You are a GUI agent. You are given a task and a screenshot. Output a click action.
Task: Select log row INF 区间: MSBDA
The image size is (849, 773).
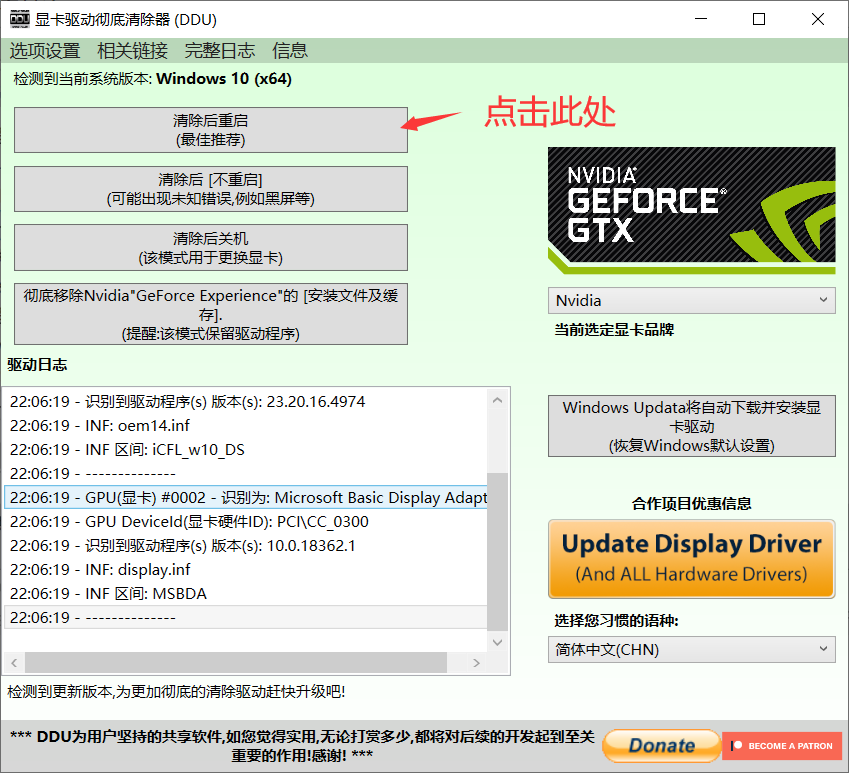245,593
